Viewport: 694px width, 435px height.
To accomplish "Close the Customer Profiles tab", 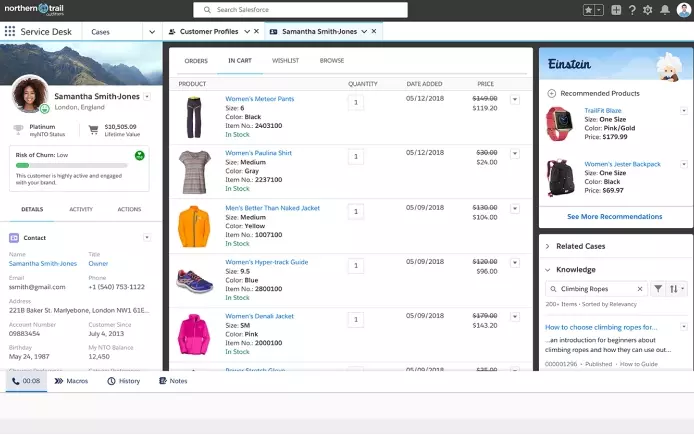I will point(256,31).
